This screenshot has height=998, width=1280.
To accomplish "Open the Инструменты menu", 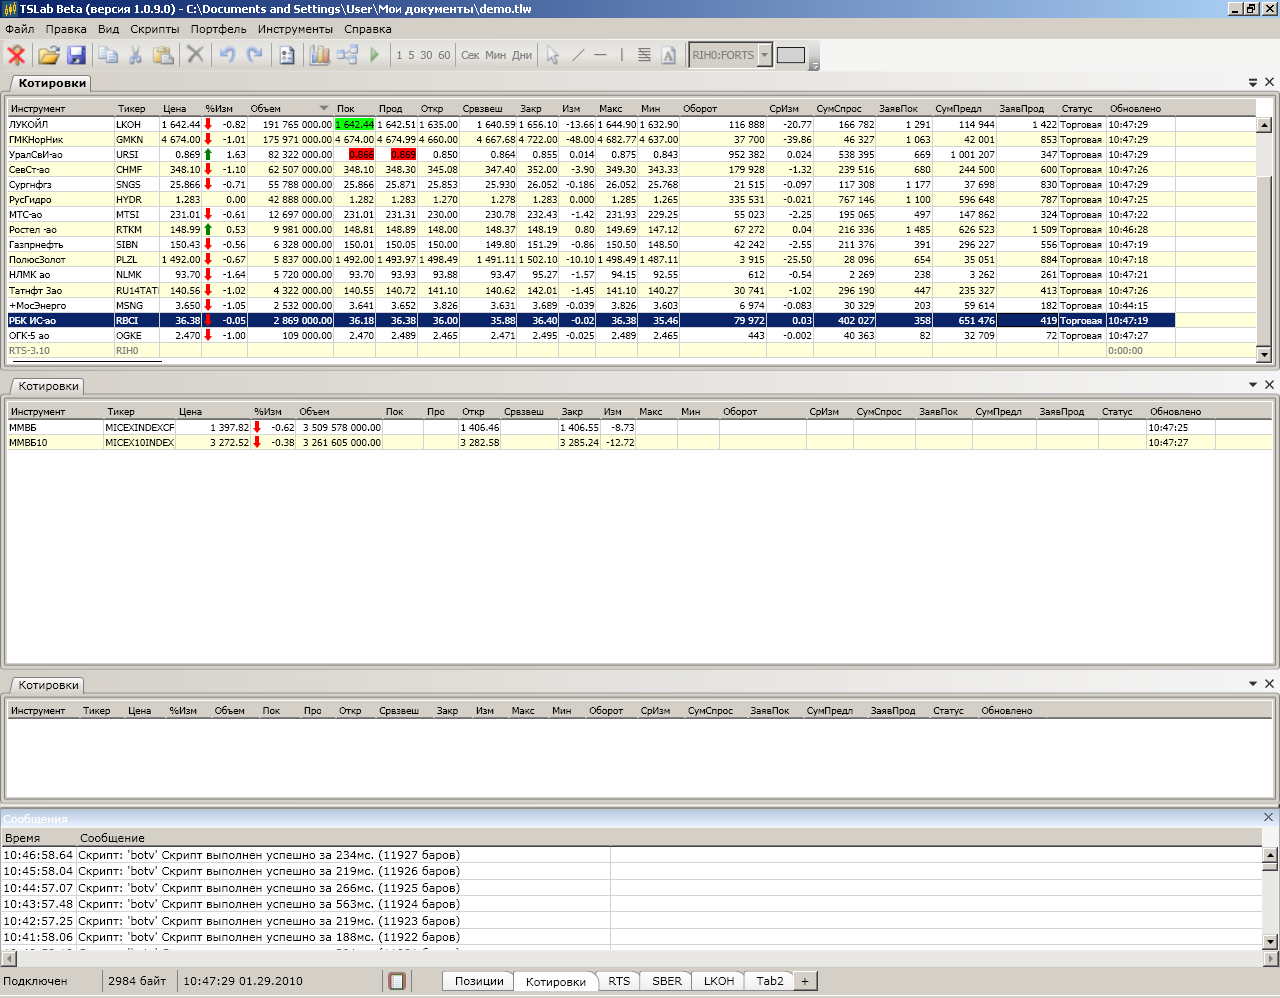I will [295, 29].
